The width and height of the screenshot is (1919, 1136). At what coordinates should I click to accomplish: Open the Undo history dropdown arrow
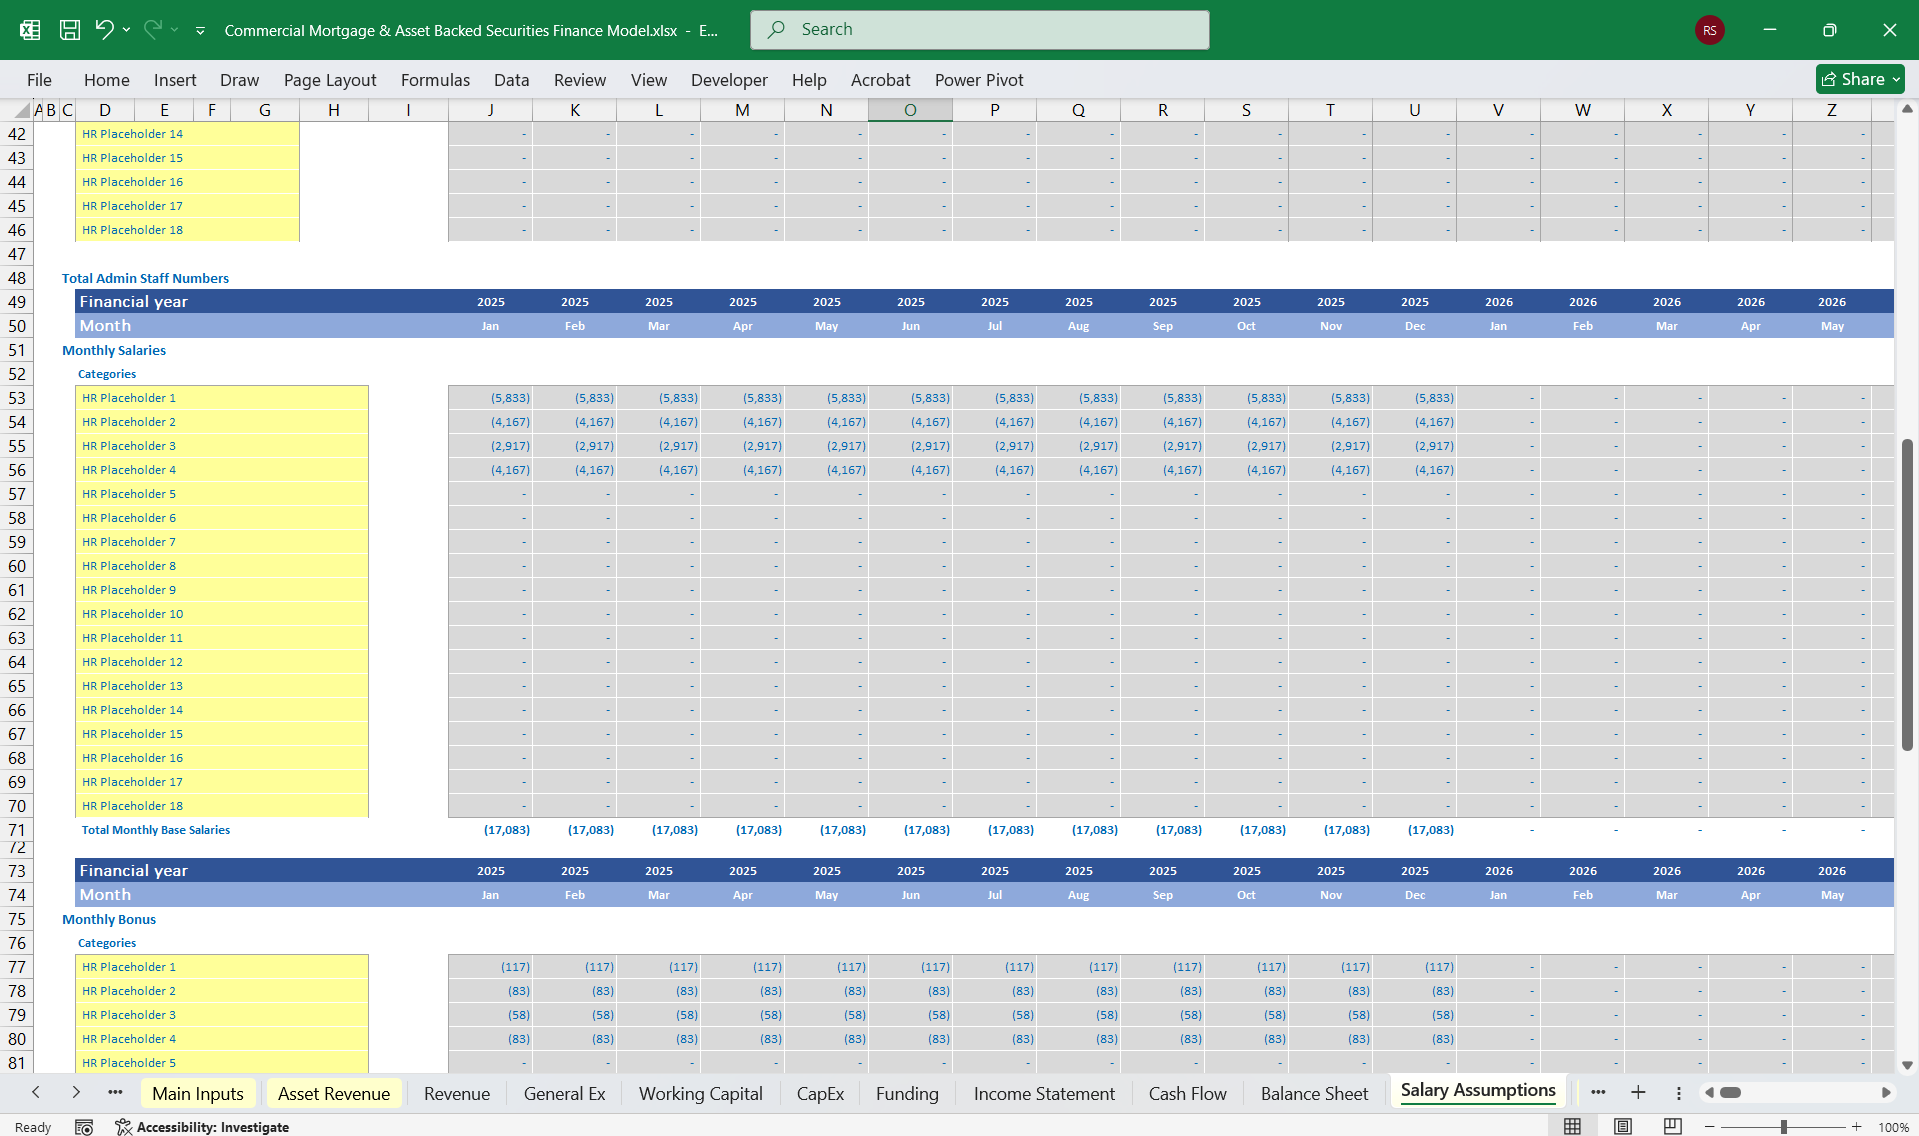tap(127, 30)
